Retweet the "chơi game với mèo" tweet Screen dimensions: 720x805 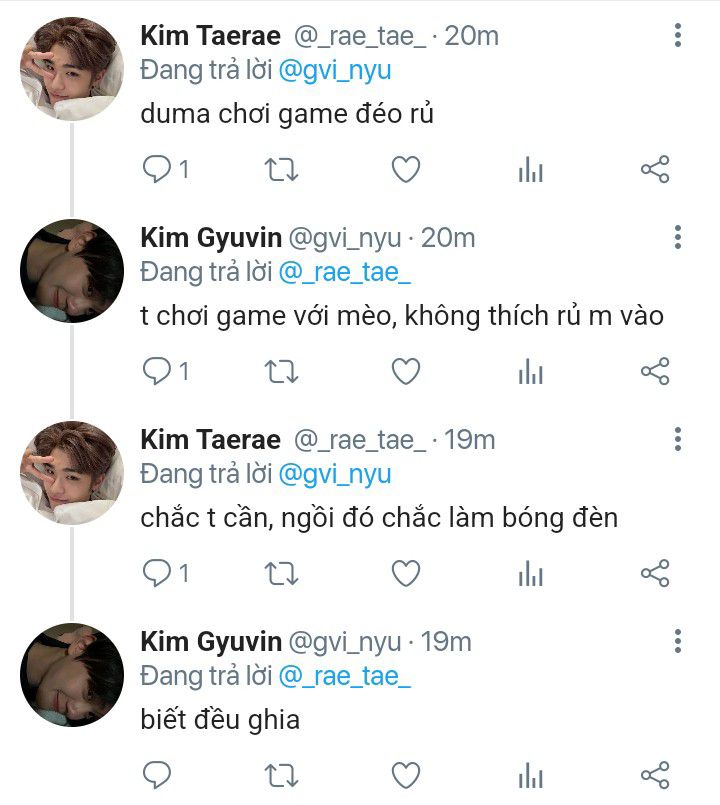point(281,372)
